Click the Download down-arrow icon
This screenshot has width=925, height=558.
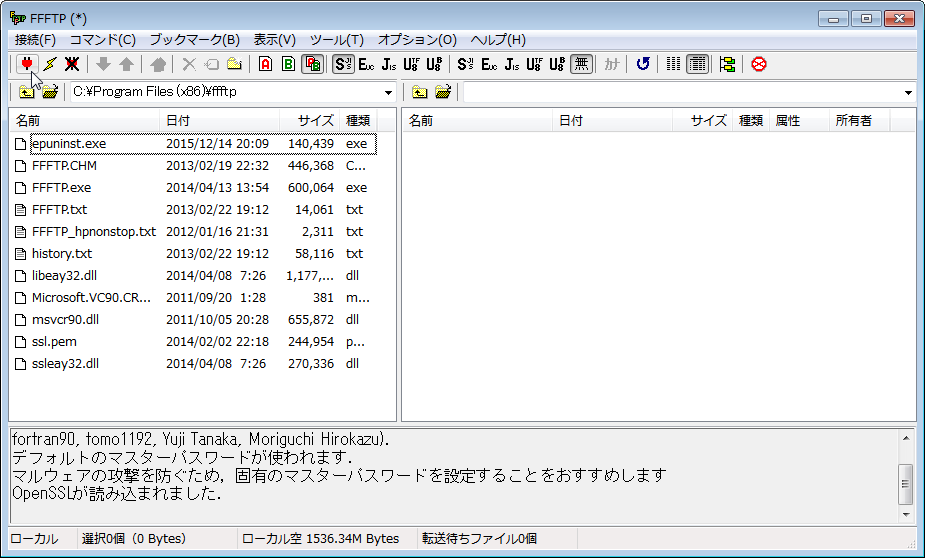[103, 64]
